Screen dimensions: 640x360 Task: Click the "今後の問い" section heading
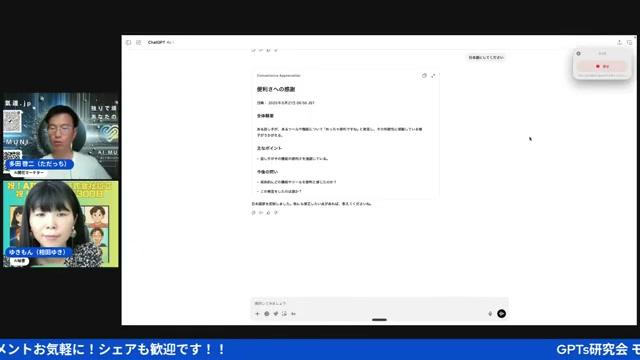(267, 172)
